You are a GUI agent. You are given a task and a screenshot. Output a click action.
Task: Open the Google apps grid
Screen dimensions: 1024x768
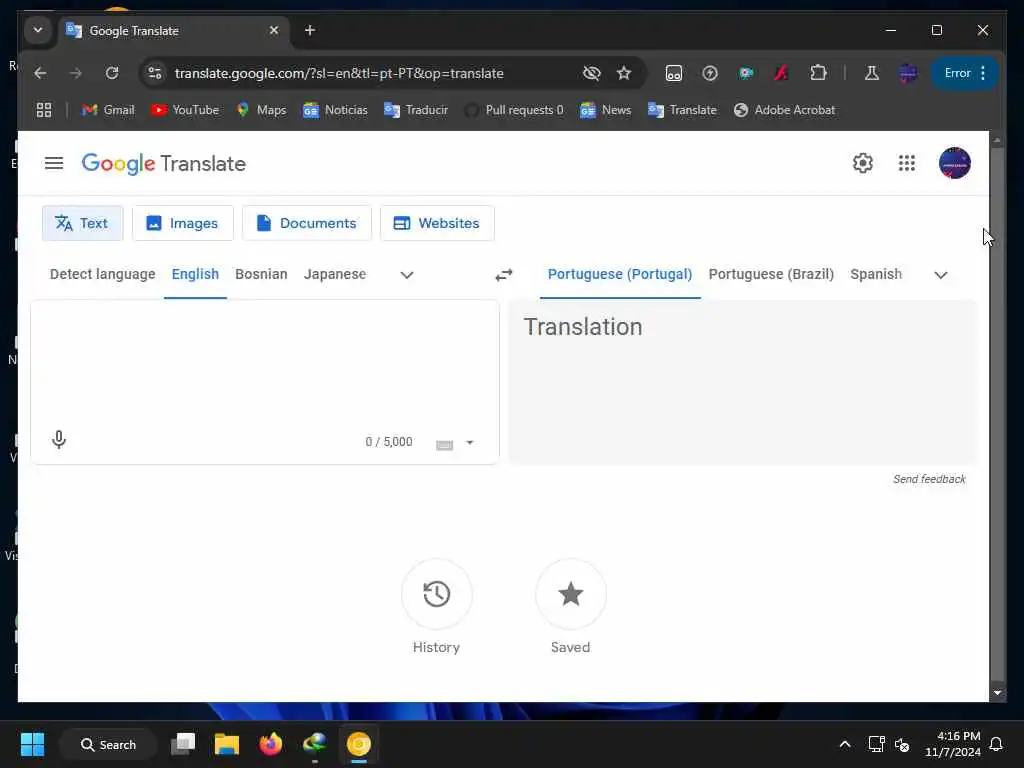point(906,163)
